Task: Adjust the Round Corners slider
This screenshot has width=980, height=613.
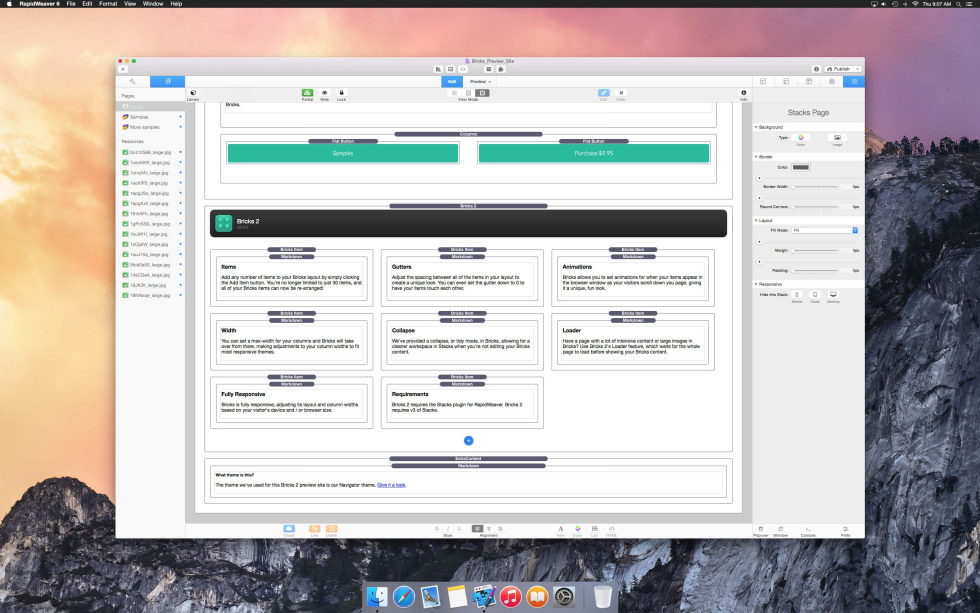Action: (x=815, y=207)
